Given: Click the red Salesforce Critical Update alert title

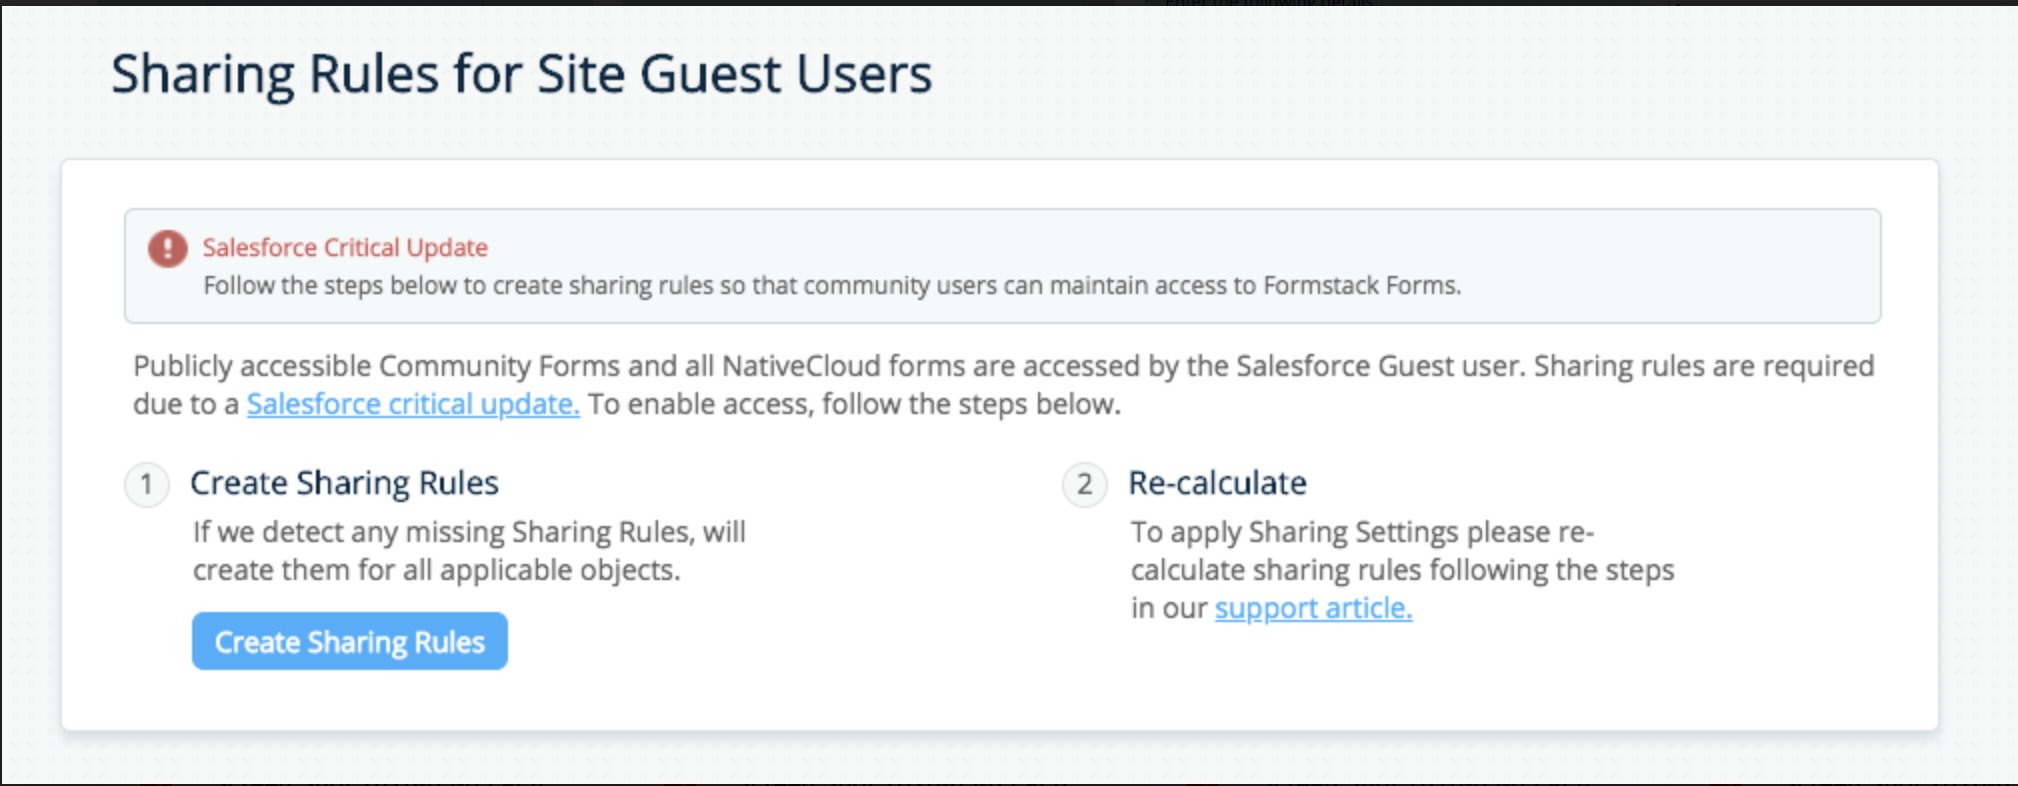Looking at the screenshot, I should pos(345,247).
